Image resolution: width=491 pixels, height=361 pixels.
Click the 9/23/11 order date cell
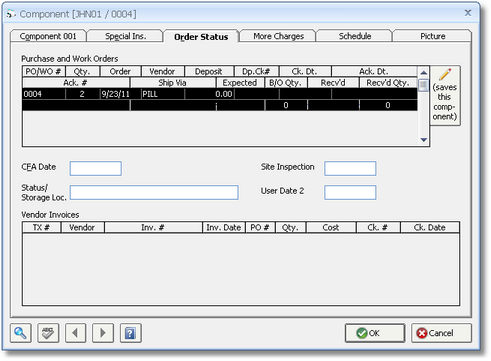120,94
